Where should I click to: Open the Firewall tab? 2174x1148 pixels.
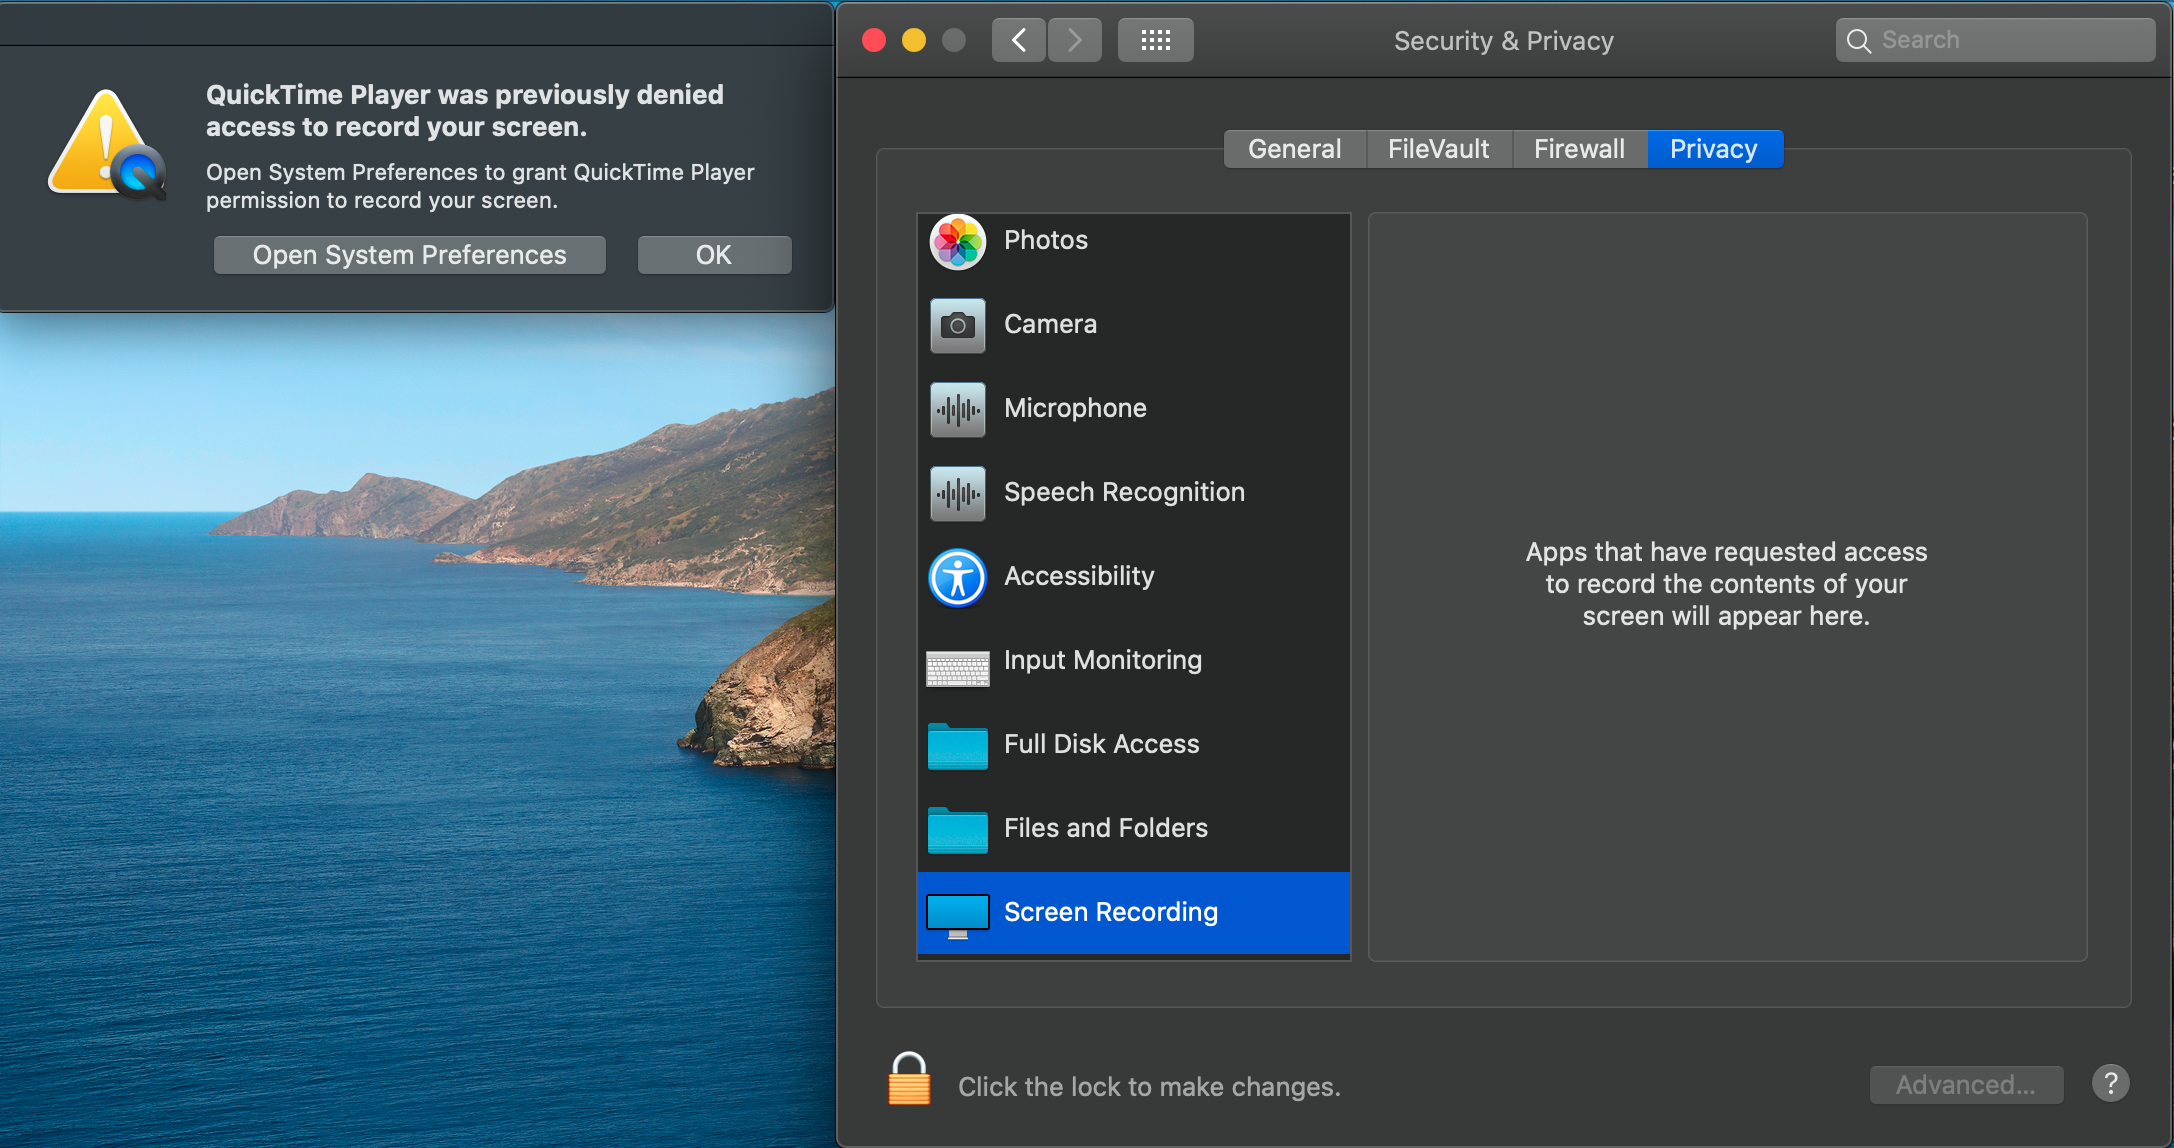[x=1579, y=149]
